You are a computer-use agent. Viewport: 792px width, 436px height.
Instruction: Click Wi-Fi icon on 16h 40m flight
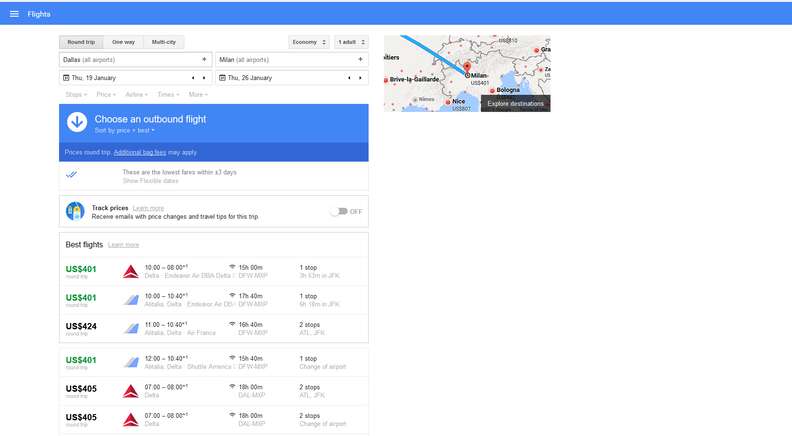(x=232, y=324)
